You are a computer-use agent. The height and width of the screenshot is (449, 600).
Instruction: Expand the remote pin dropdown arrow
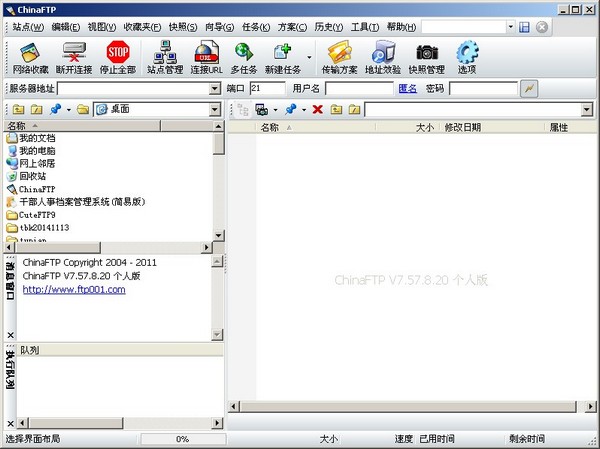coord(304,110)
